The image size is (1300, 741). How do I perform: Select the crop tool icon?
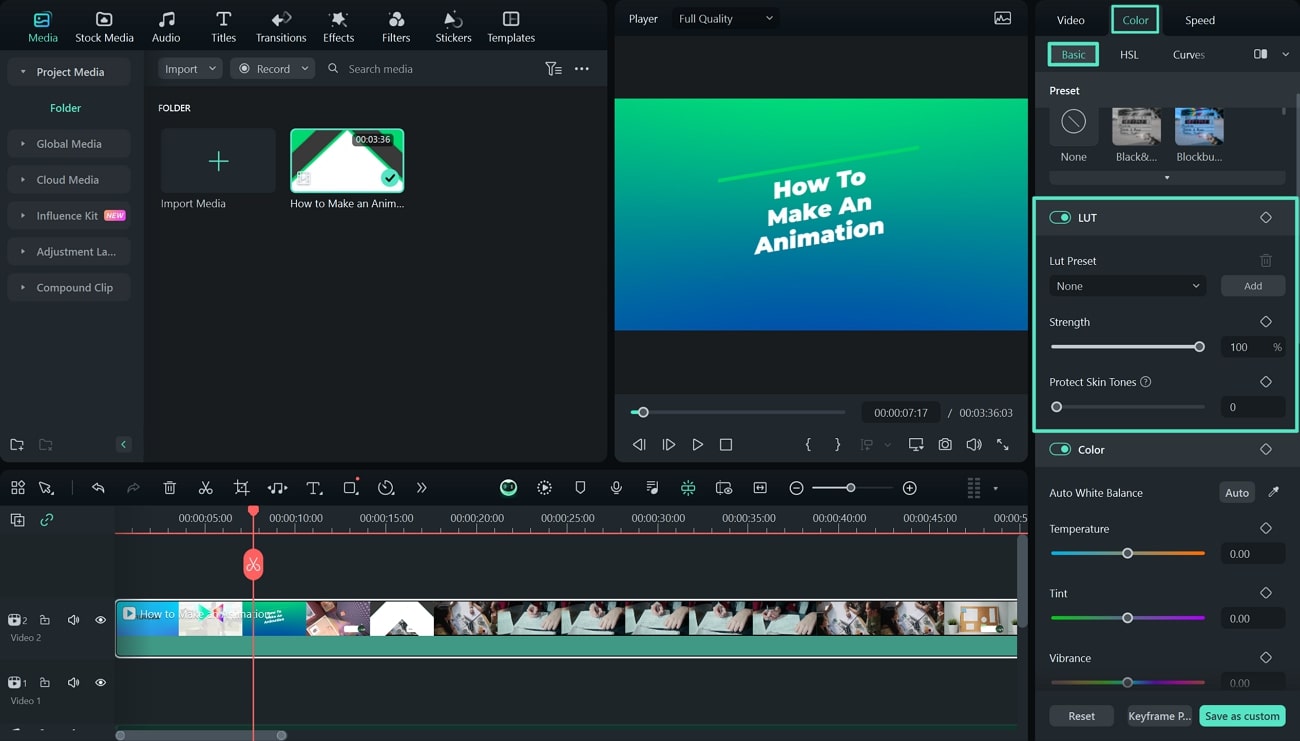click(241, 488)
